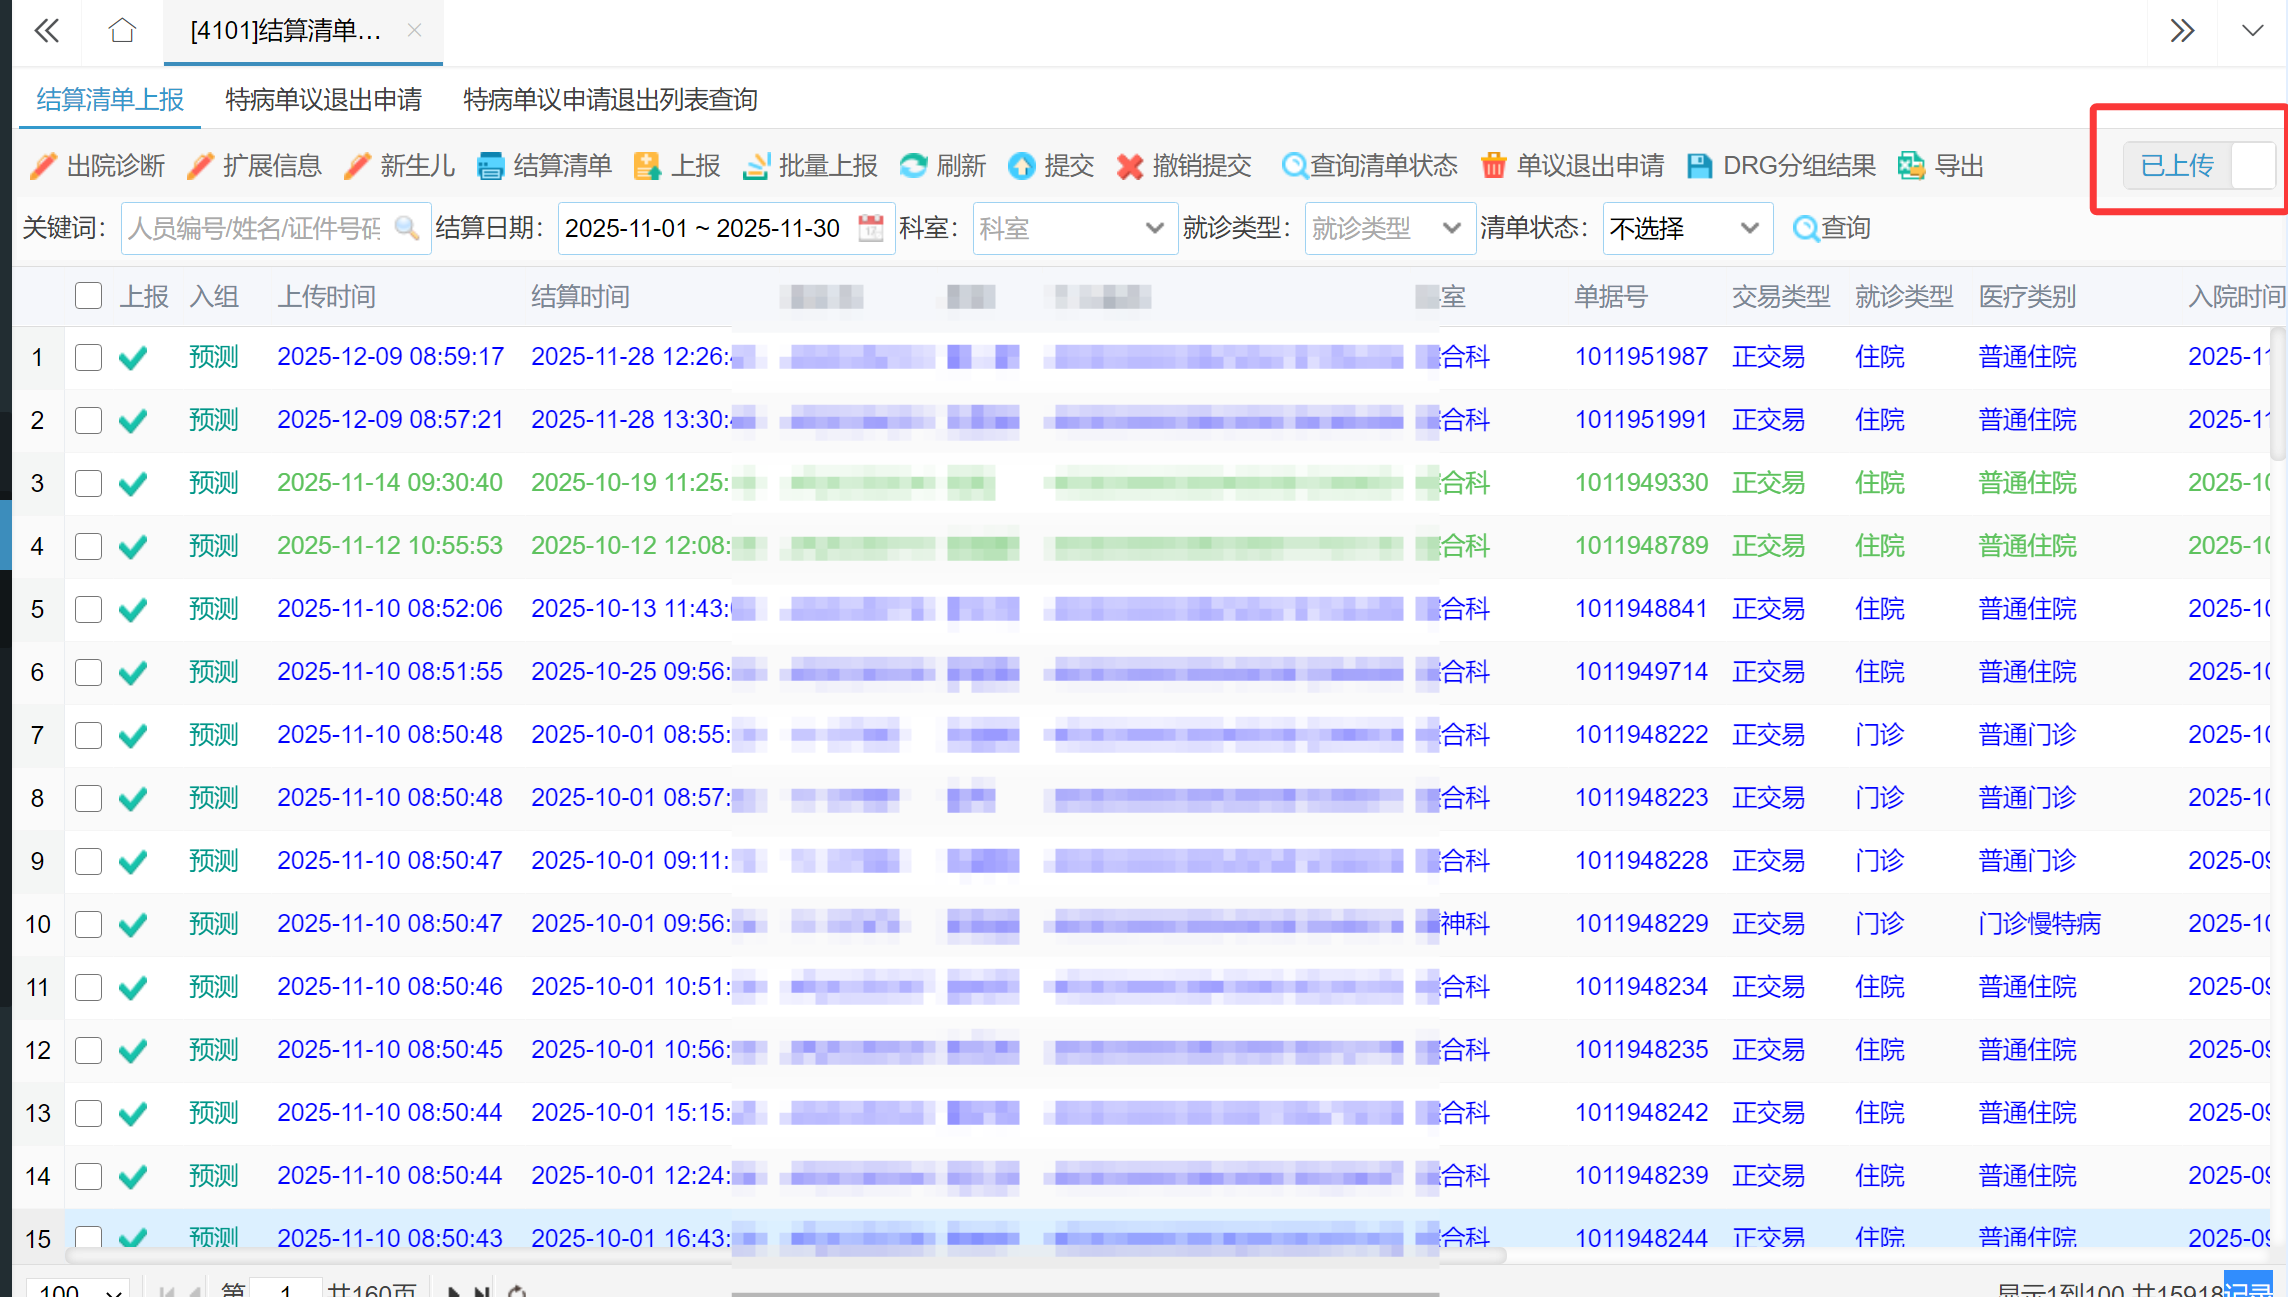Image resolution: width=2288 pixels, height=1297 pixels.
Task: Go to home icon tab
Action: [x=122, y=31]
